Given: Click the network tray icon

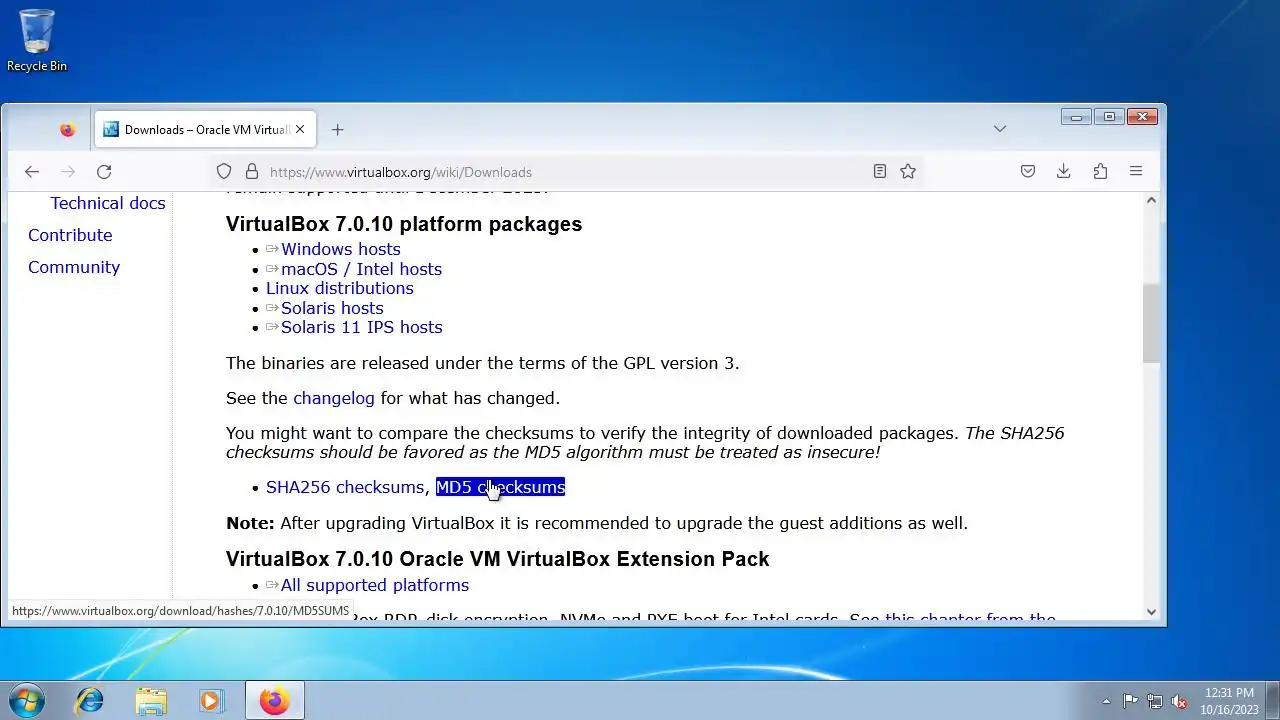Looking at the screenshot, I should pos(1155,701).
